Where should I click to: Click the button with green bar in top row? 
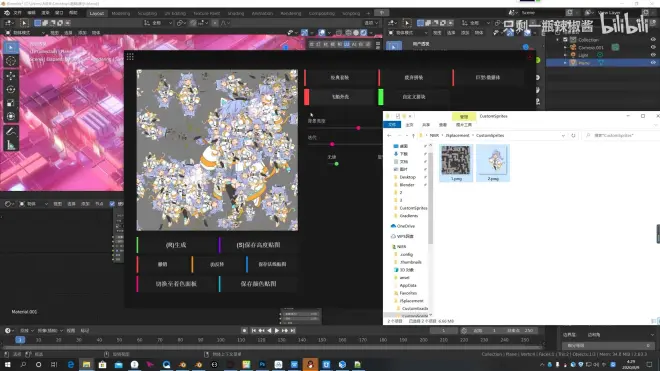[x=414, y=97]
